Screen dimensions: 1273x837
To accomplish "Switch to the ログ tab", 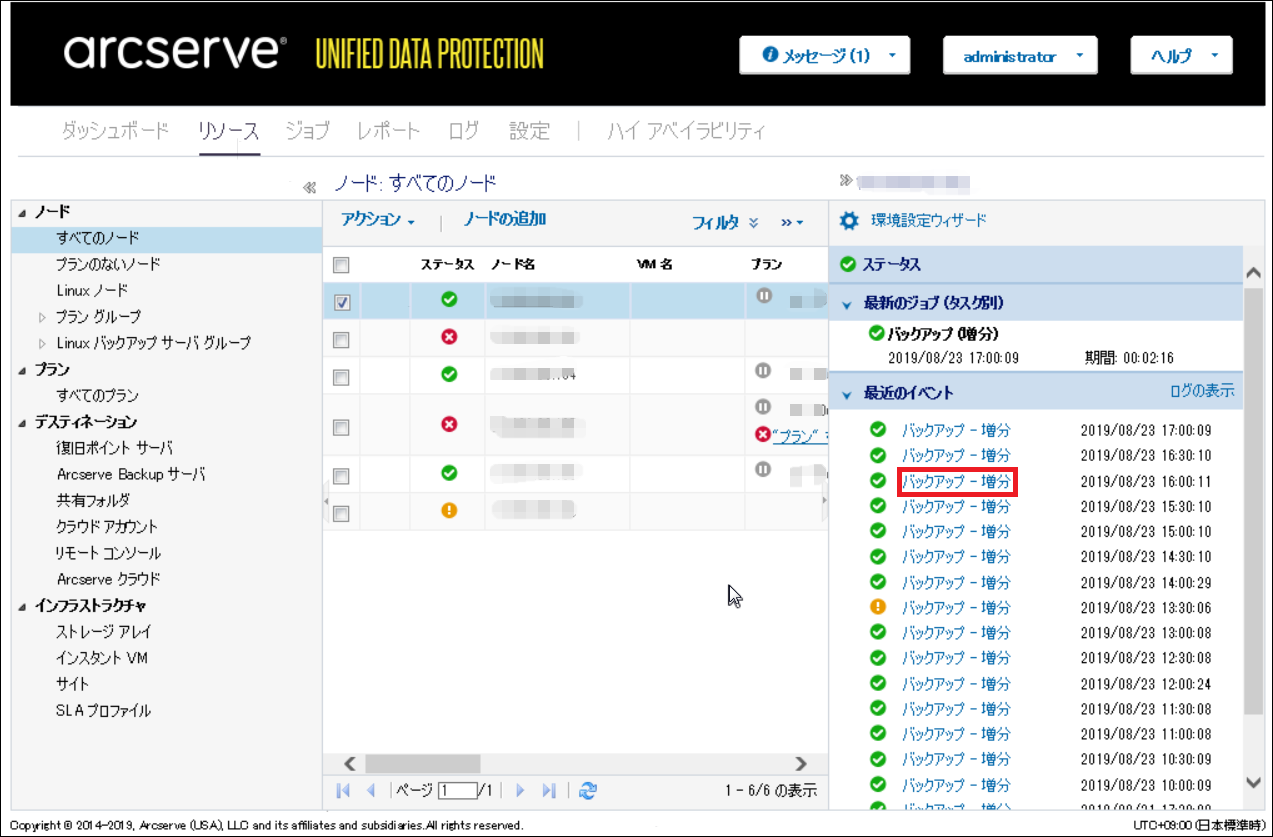I will (x=464, y=131).
